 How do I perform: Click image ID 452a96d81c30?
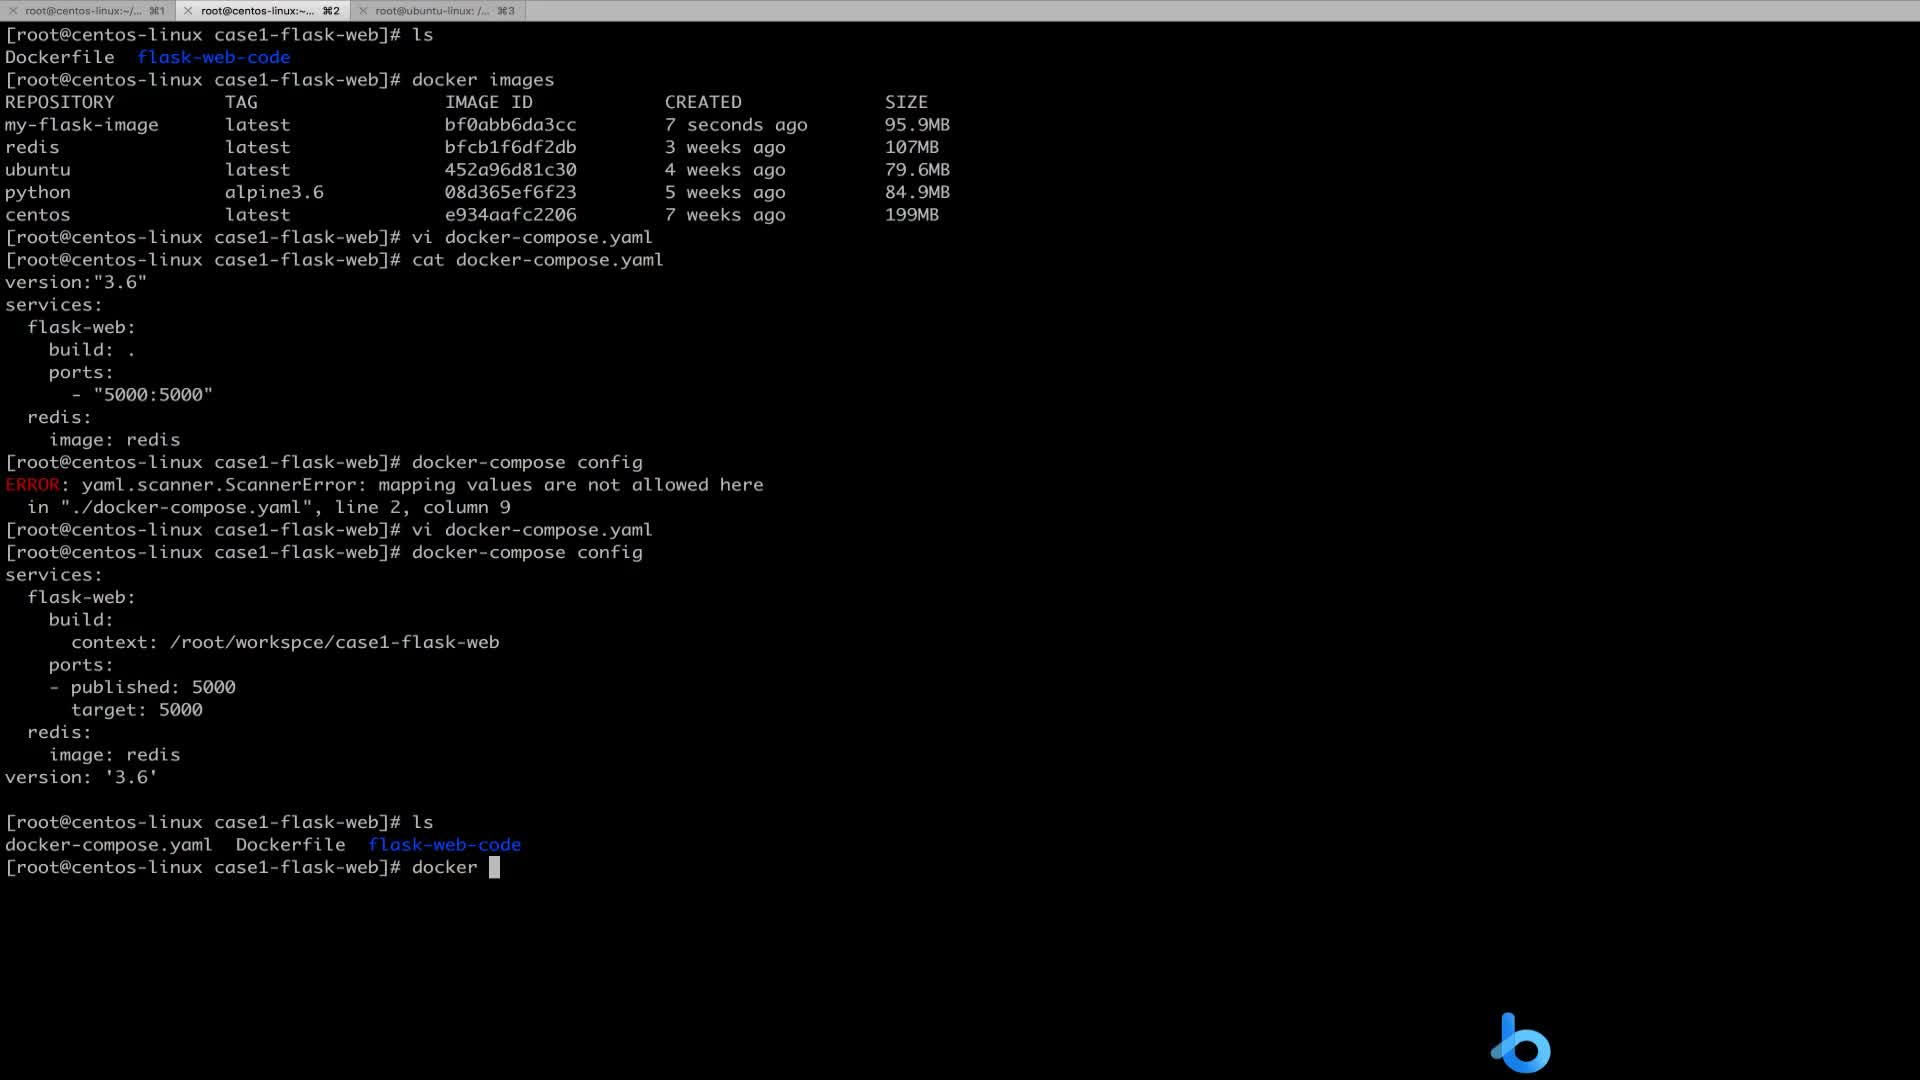(x=510, y=170)
